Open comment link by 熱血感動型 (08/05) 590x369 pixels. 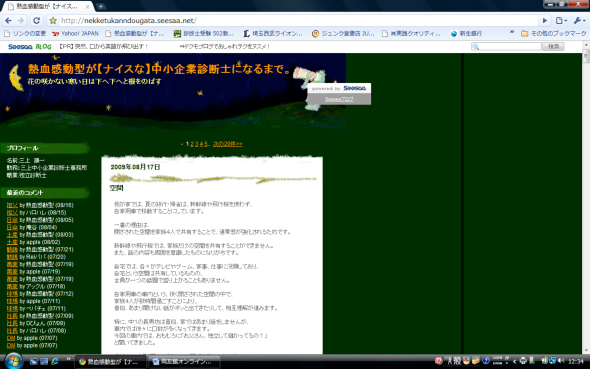click(12, 220)
